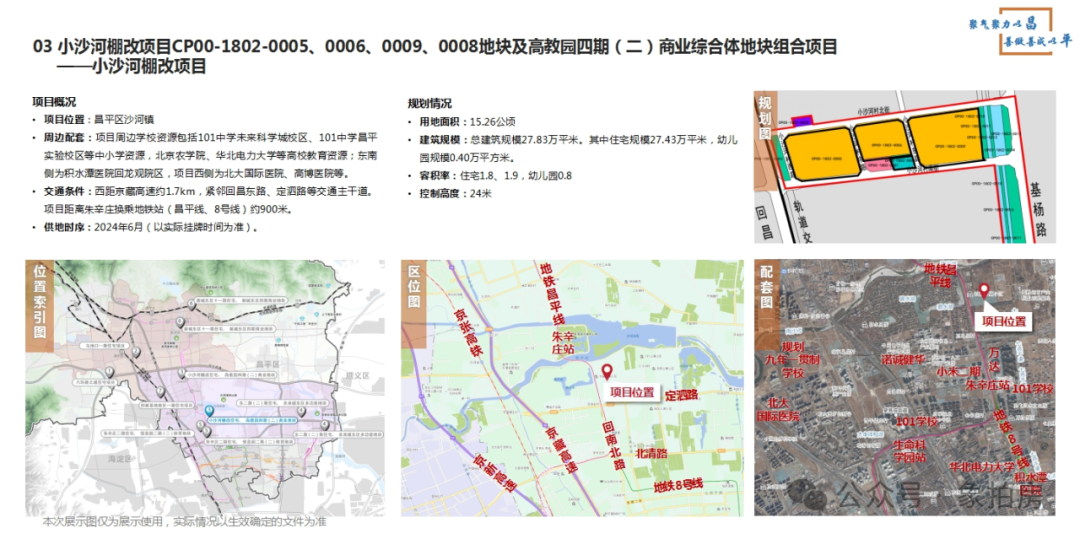Click the blue highlighted pin in the 位置索引图 map

[209, 411]
